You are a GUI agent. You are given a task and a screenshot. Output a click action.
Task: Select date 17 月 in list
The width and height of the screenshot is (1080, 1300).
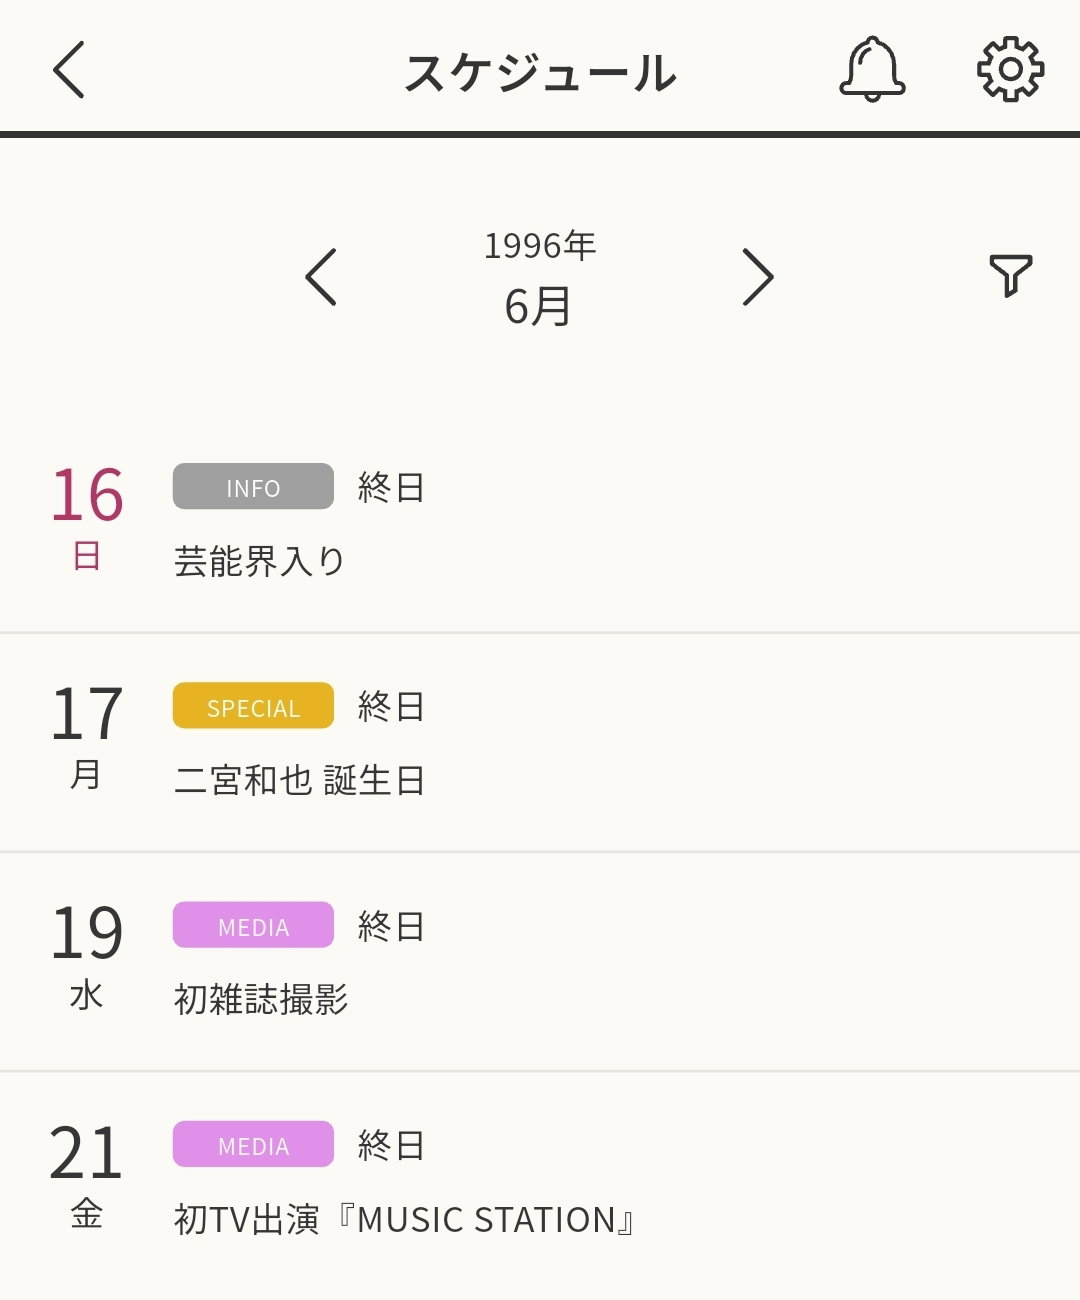pyautogui.click(x=87, y=736)
